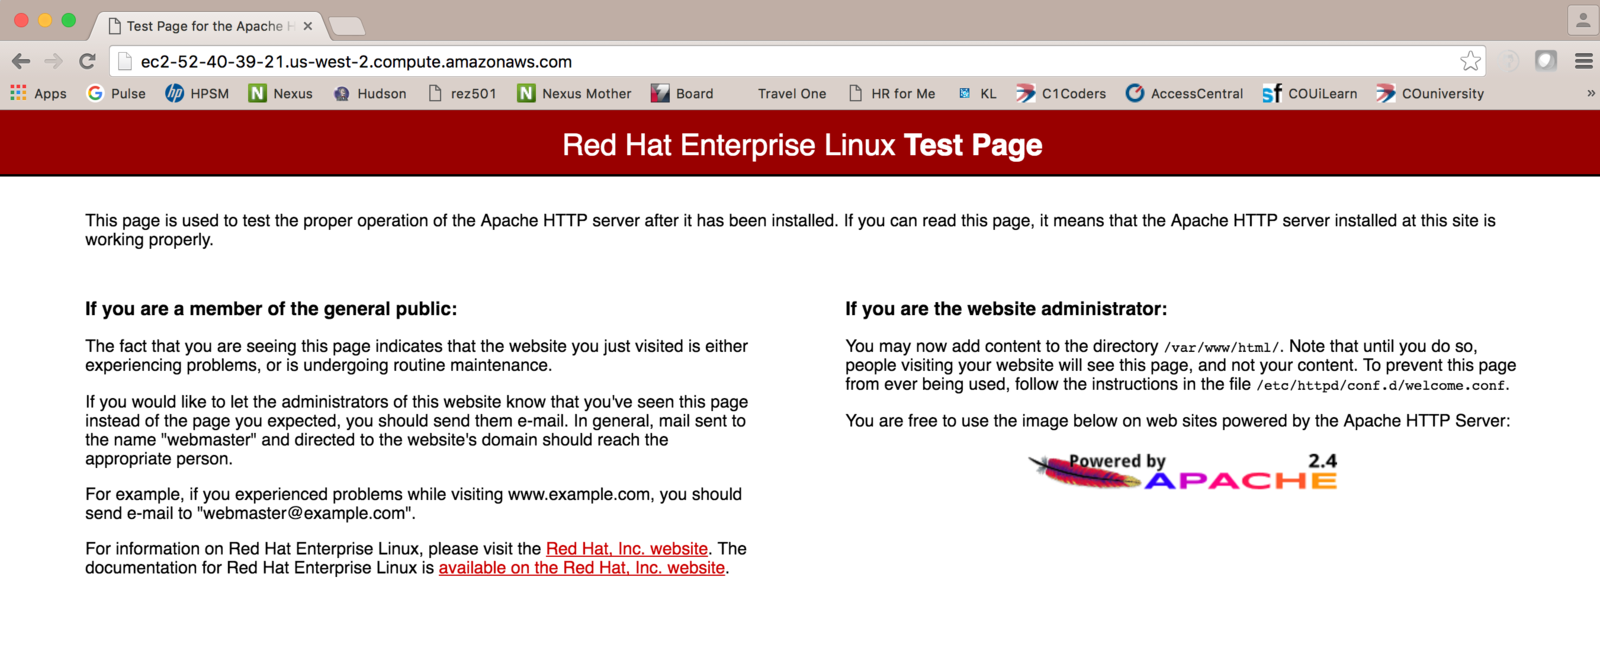The image size is (1600, 654).
Task: Close the Test Page tab
Action: point(308,26)
